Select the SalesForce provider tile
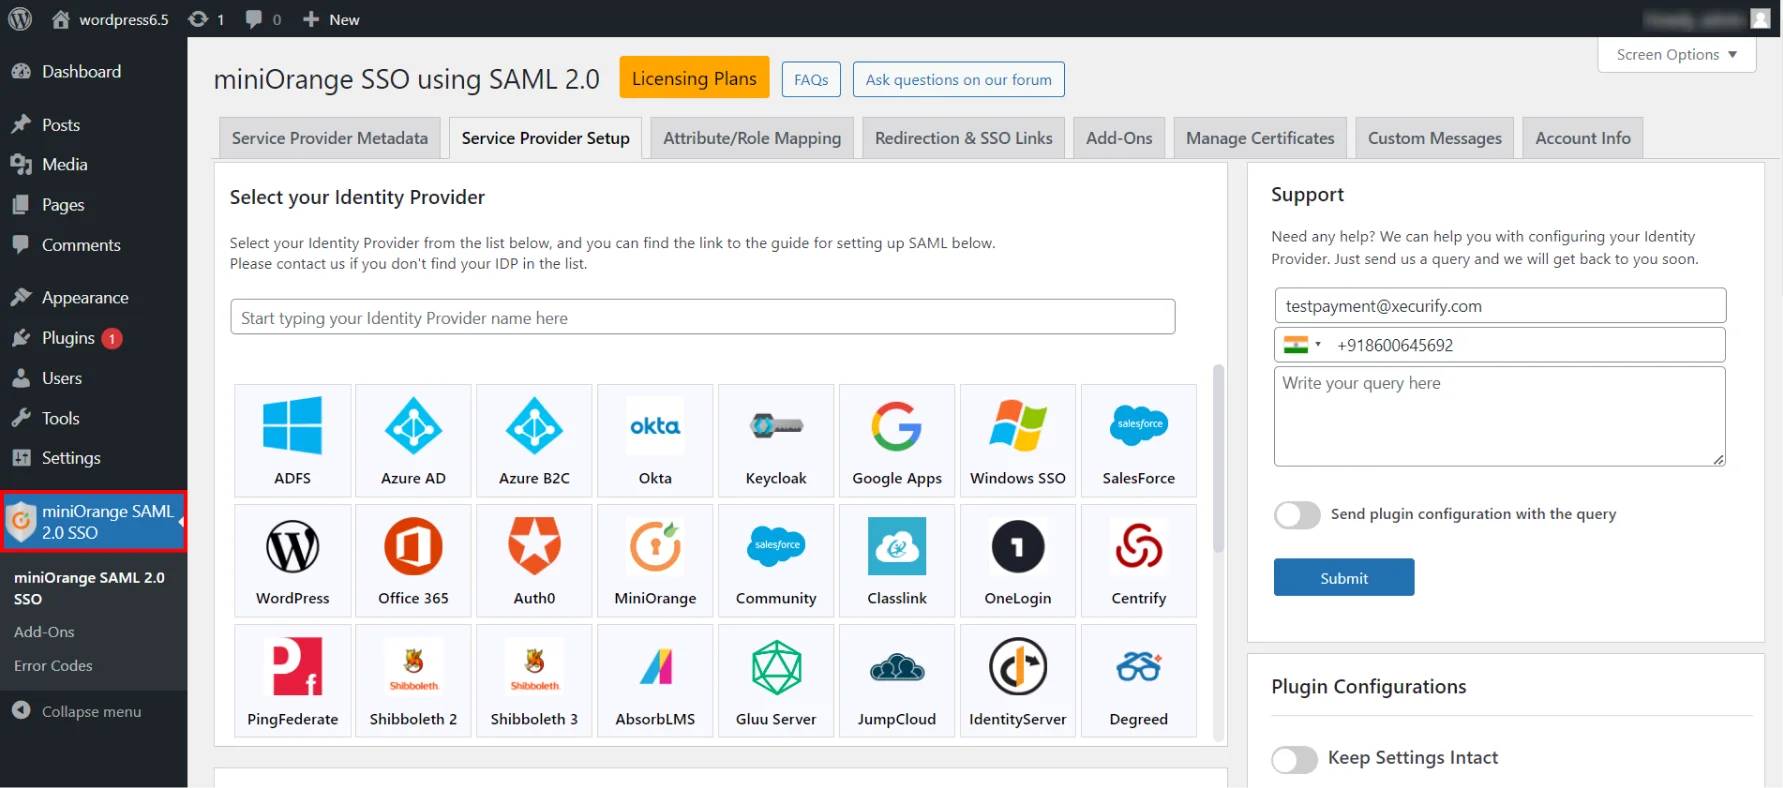 click(x=1139, y=440)
